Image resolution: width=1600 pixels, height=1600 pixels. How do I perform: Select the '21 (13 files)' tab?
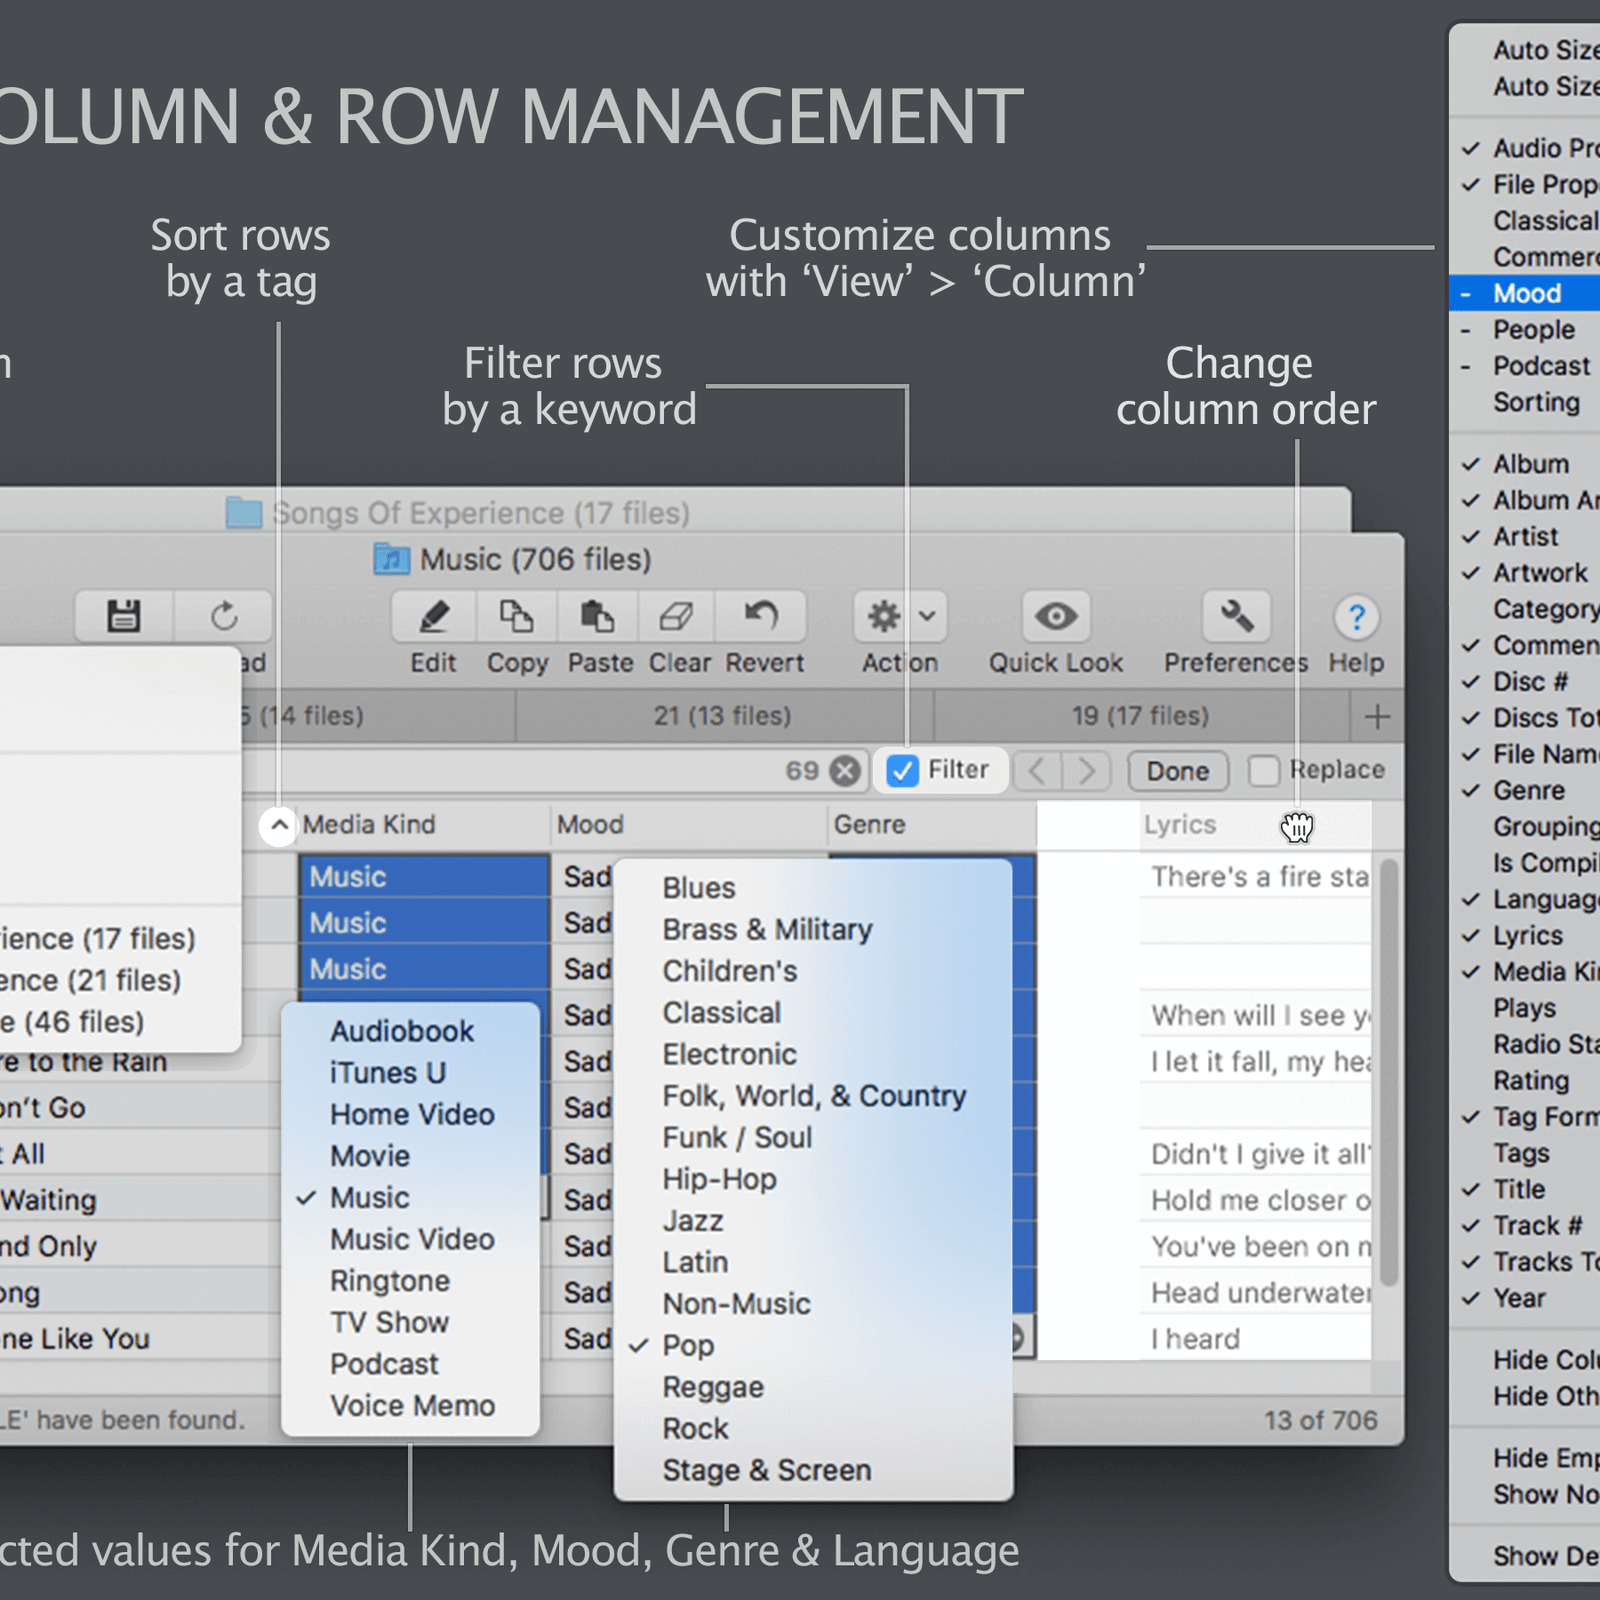click(723, 716)
